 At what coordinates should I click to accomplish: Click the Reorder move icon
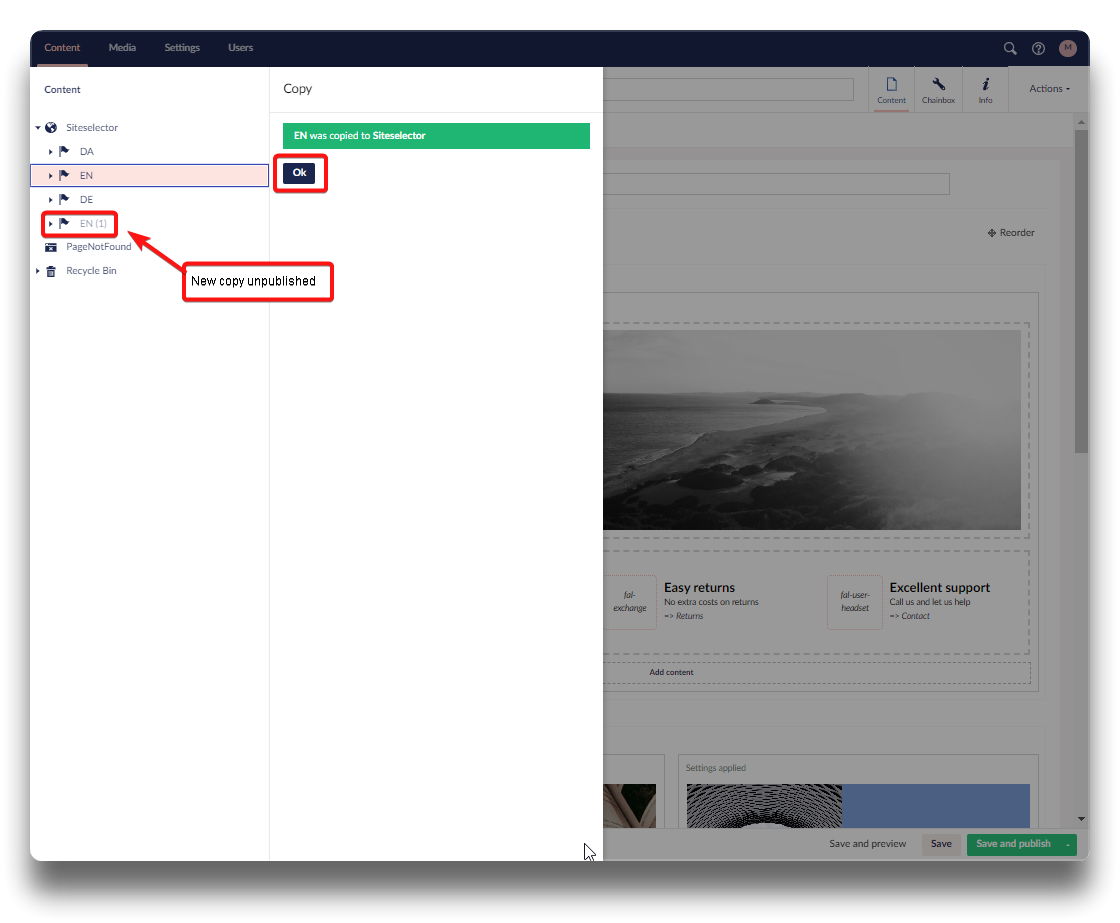point(991,233)
